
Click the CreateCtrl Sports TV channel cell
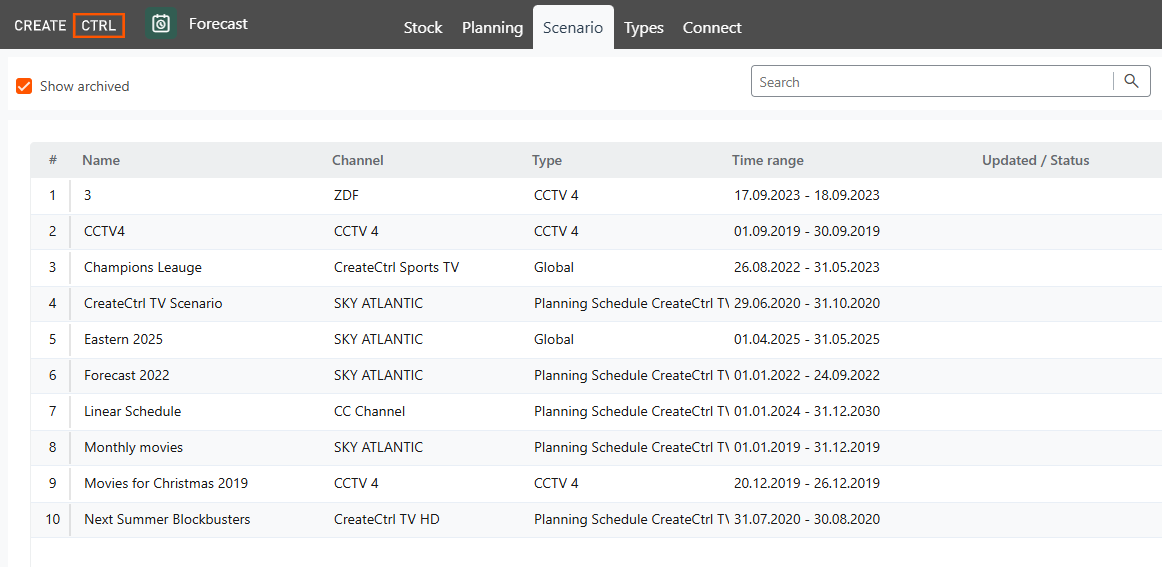pyautogui.click(x=396, y=268)
